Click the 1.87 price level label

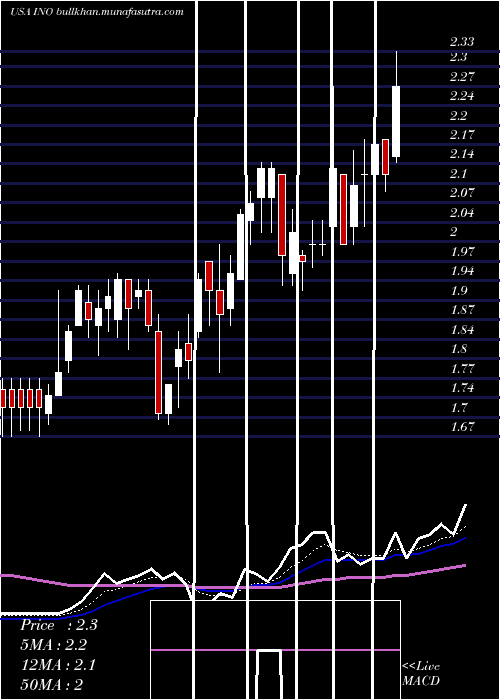462,309
